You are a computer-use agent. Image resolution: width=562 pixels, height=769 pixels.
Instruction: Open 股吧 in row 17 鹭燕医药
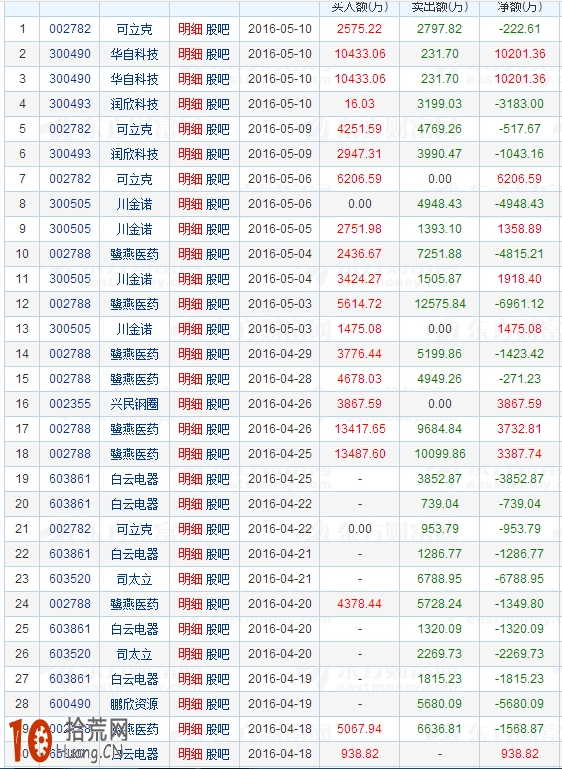click(x=217, y=429)
